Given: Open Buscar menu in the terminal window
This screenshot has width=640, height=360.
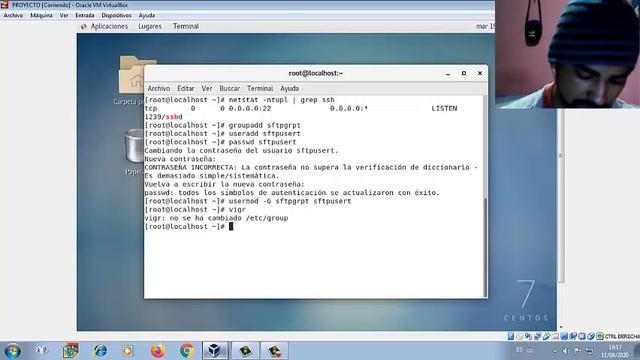Looking at the screenshot, I should point(229,88).
